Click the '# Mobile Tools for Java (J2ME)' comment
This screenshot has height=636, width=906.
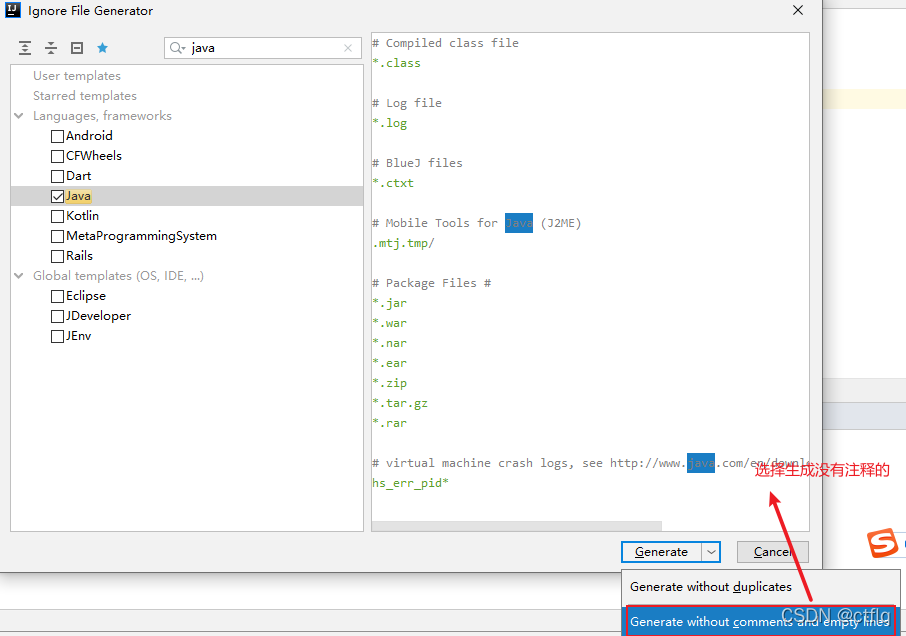(477, 223)
